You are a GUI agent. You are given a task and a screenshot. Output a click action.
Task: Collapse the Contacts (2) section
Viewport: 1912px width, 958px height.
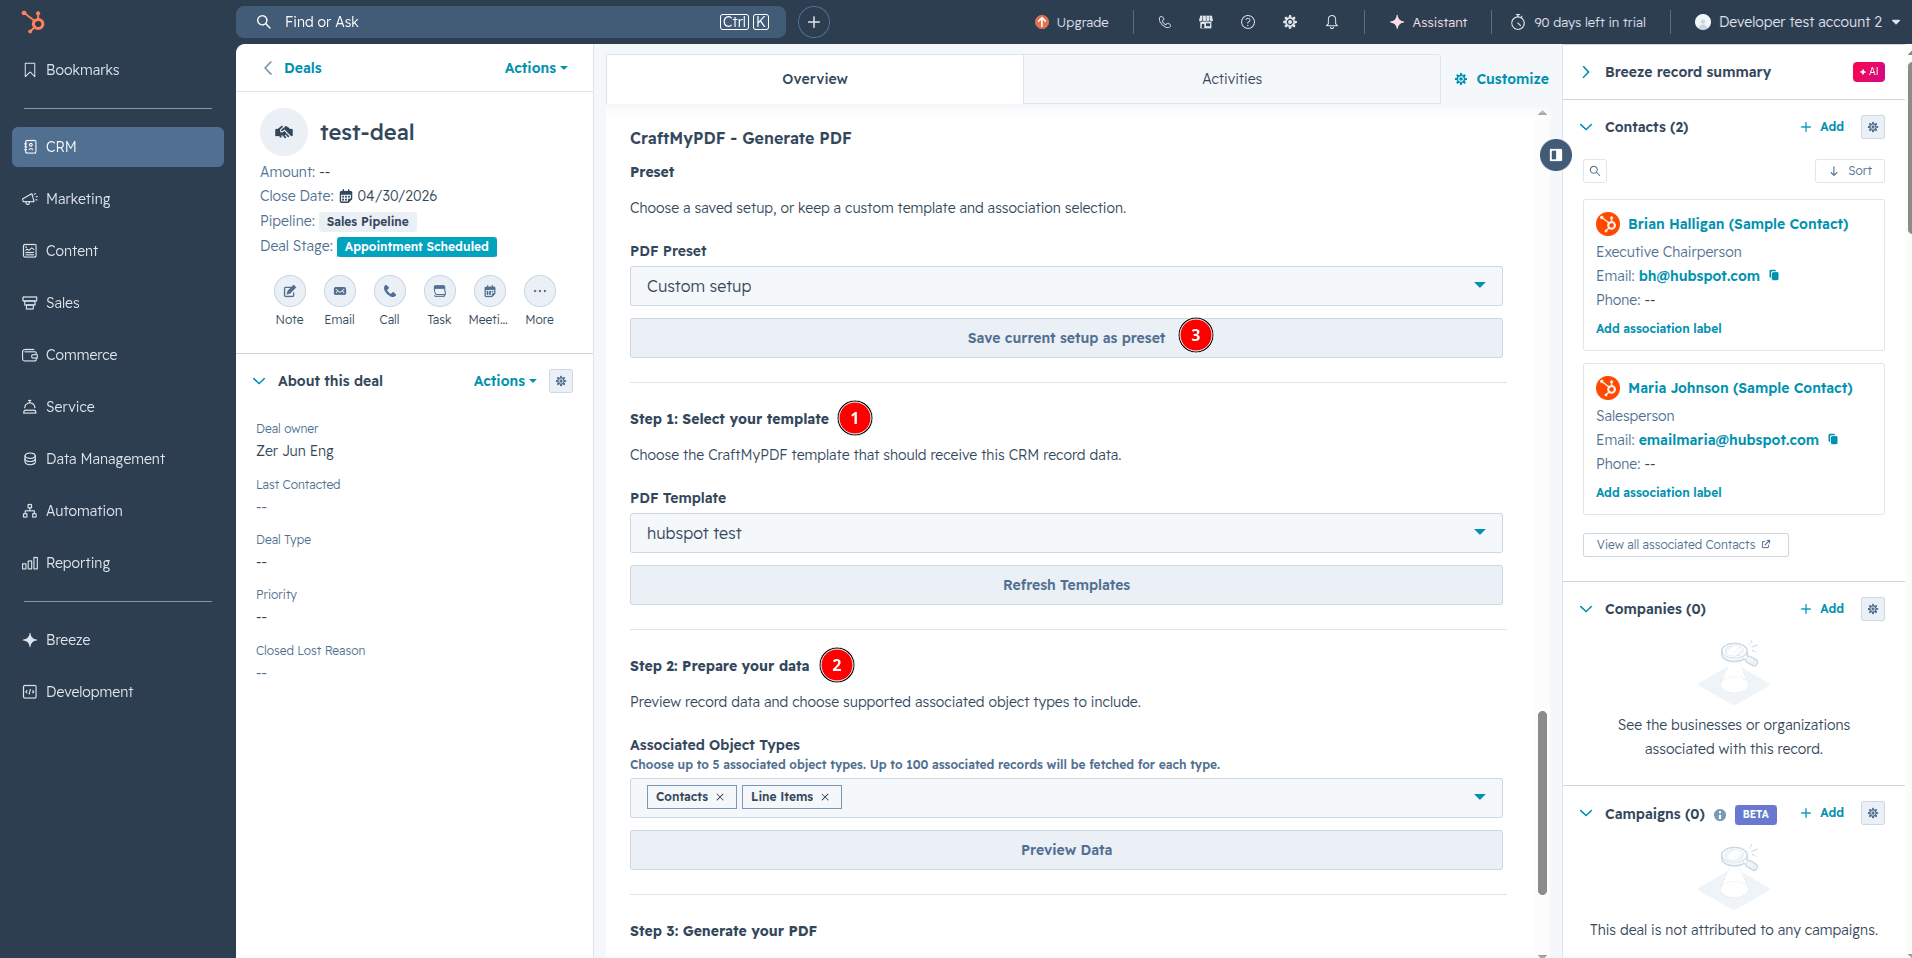[x=1586, y=127]
